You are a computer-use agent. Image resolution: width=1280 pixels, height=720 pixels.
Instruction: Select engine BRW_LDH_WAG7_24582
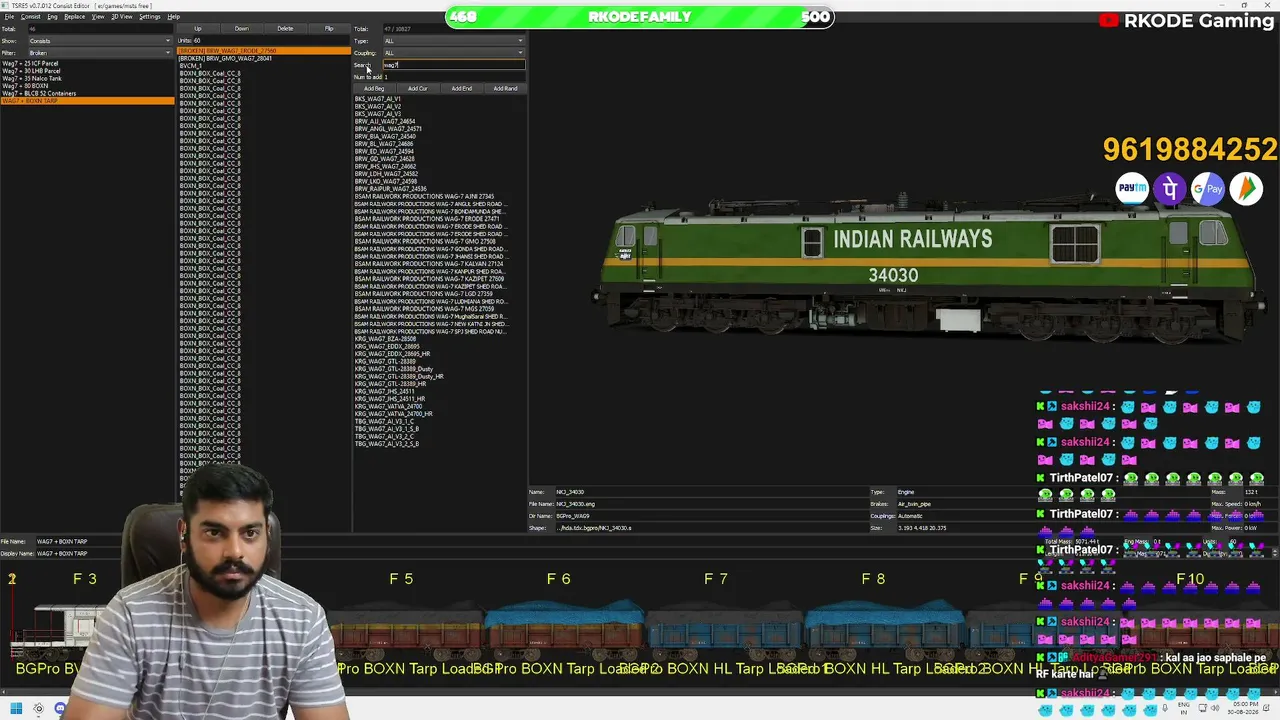click(386, 174)
